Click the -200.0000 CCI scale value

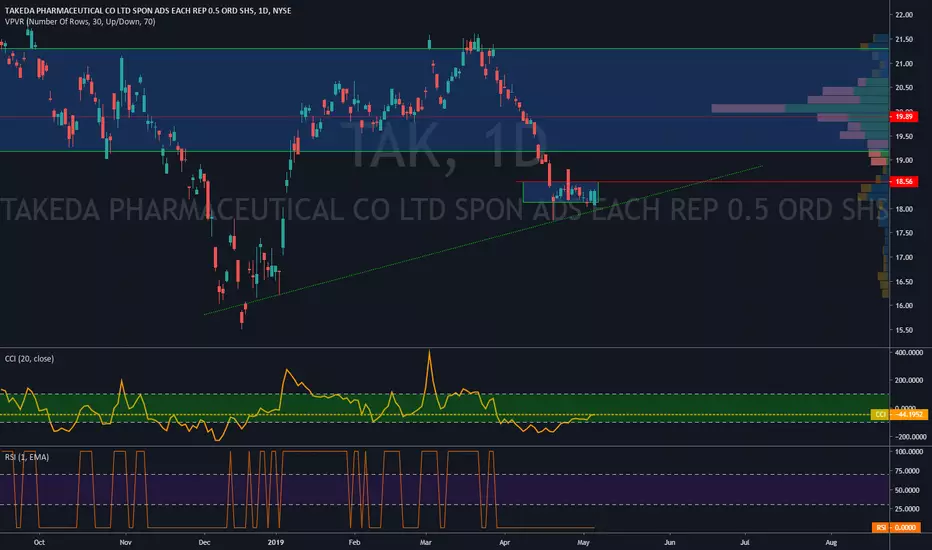coord(909,436)
